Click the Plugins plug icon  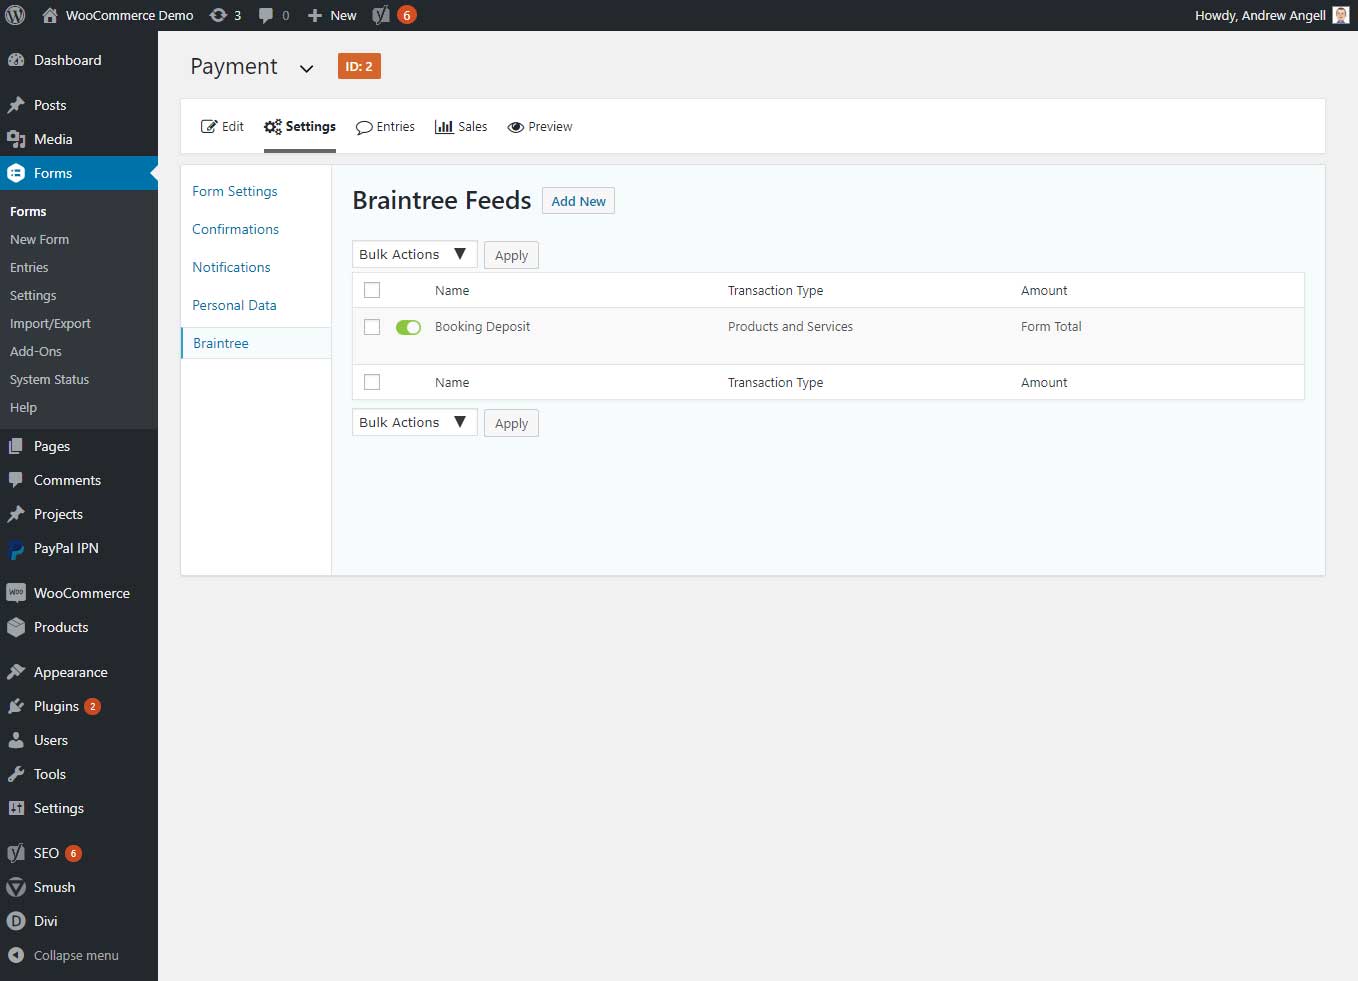coord(16,706)
